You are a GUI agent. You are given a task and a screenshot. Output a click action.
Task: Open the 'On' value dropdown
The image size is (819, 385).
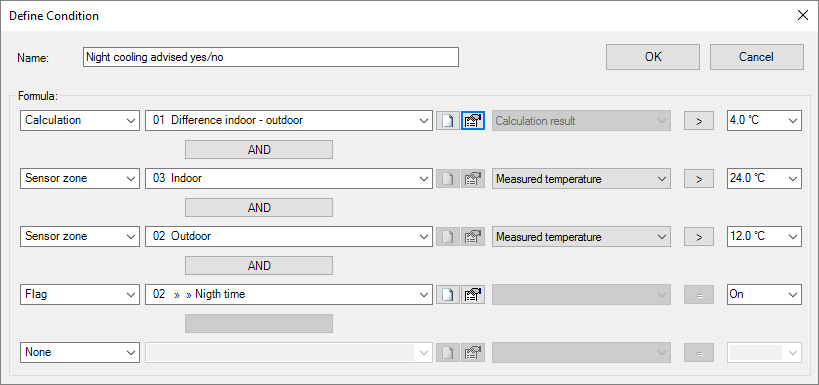point(764,294)
